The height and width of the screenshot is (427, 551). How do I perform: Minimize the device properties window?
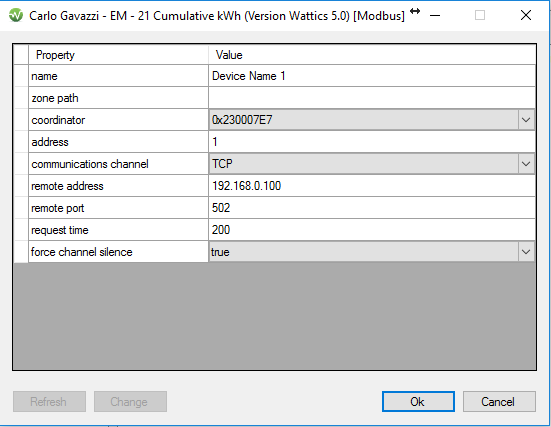pyautogui.click(x=435, y=15)
